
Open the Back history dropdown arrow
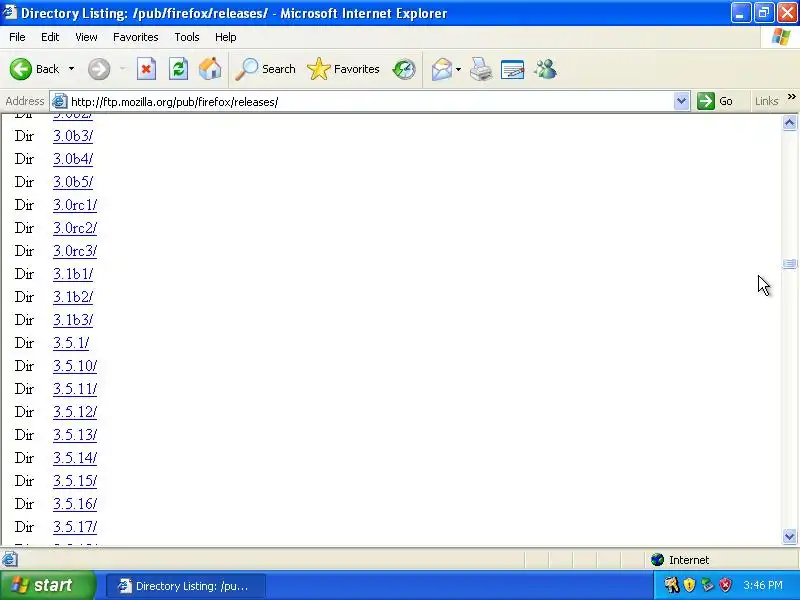click(71, 69)
